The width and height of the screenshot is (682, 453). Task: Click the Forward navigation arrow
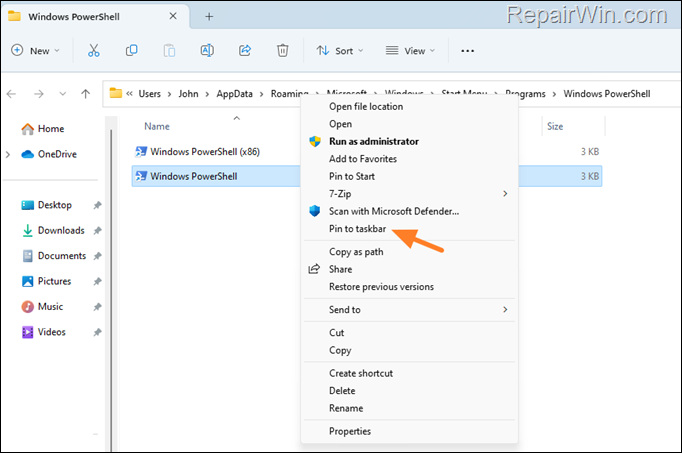[39, 94]
